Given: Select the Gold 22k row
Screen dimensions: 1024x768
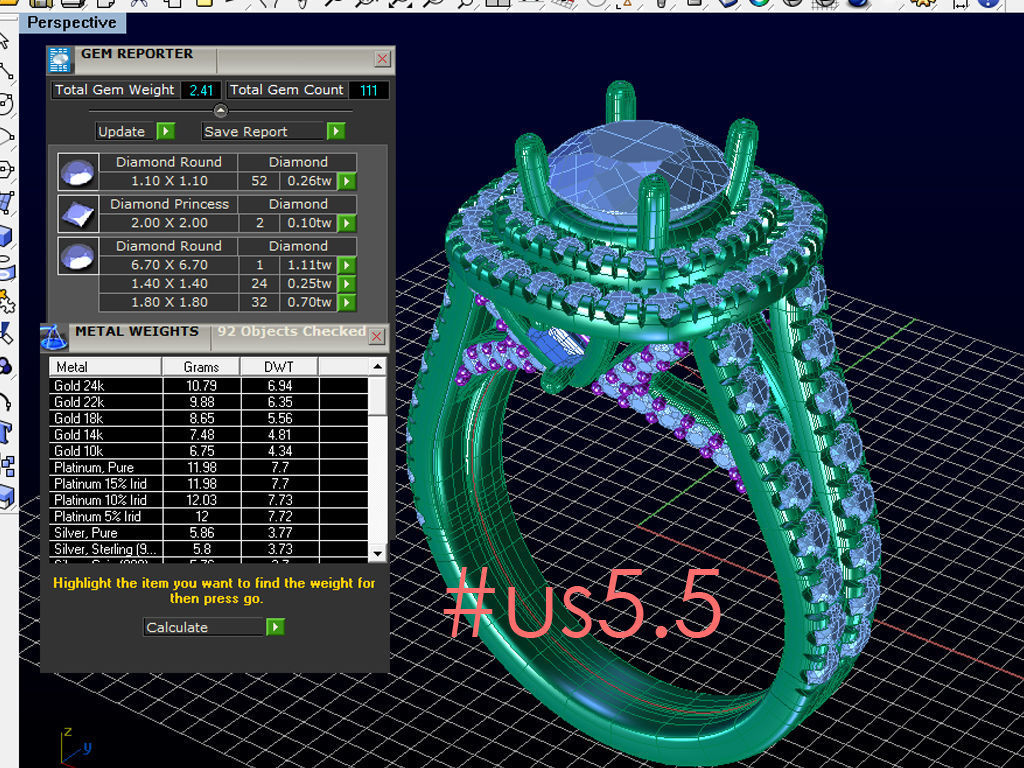Looking at the screenshot, I should pyautogui.click(x=209, y=402).
